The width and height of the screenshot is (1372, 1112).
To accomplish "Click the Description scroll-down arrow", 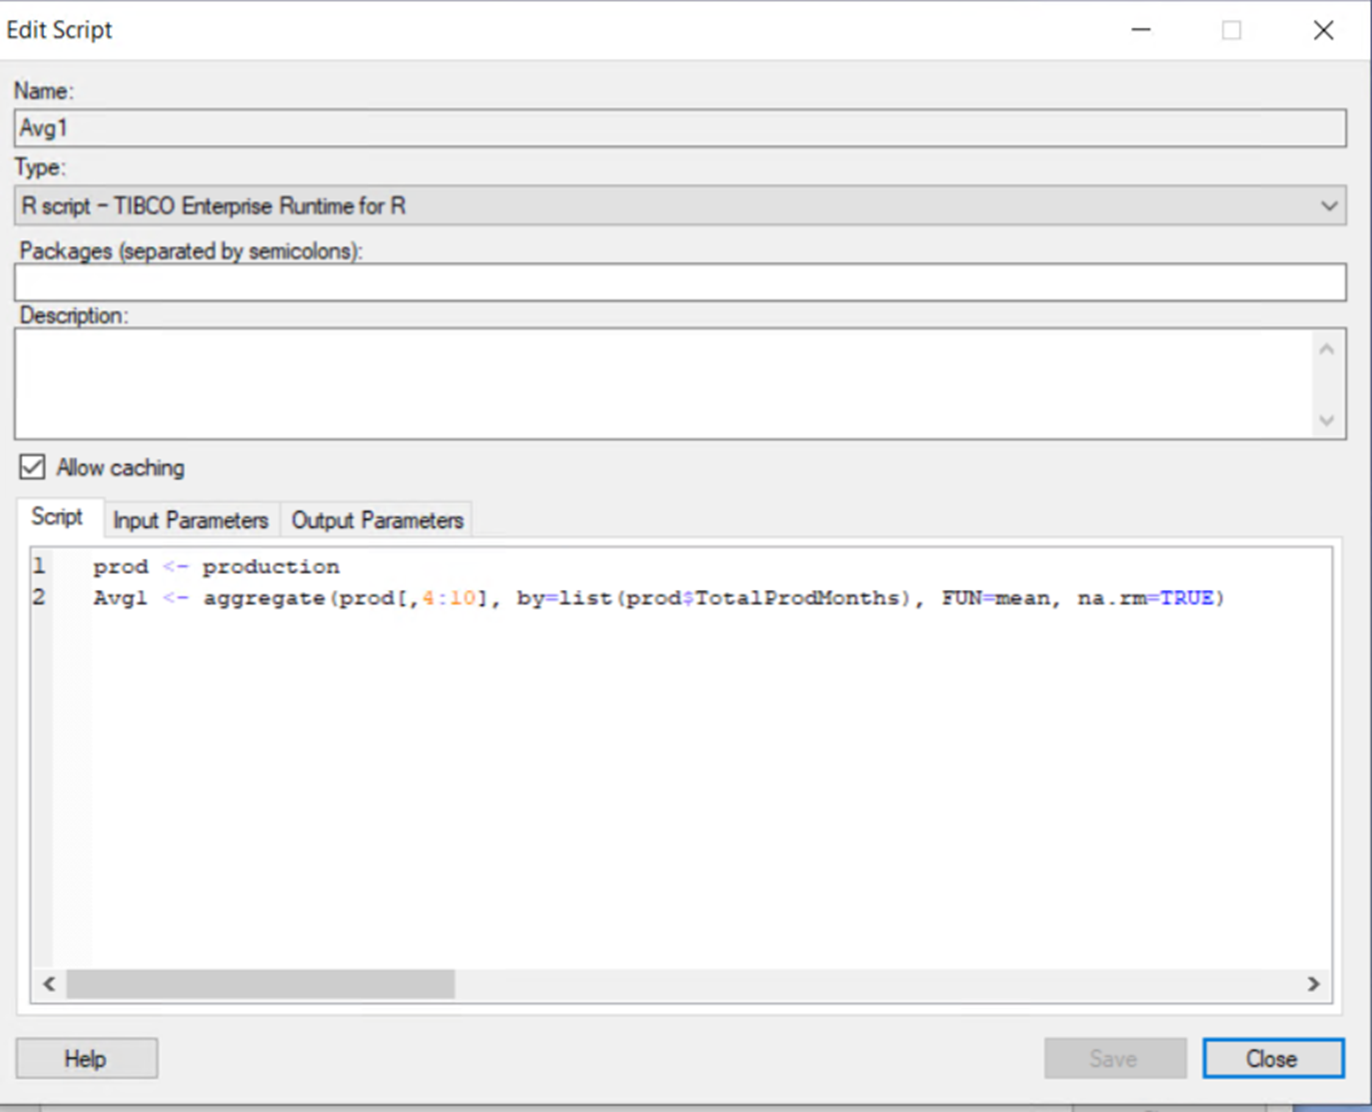I will 1327,420.
